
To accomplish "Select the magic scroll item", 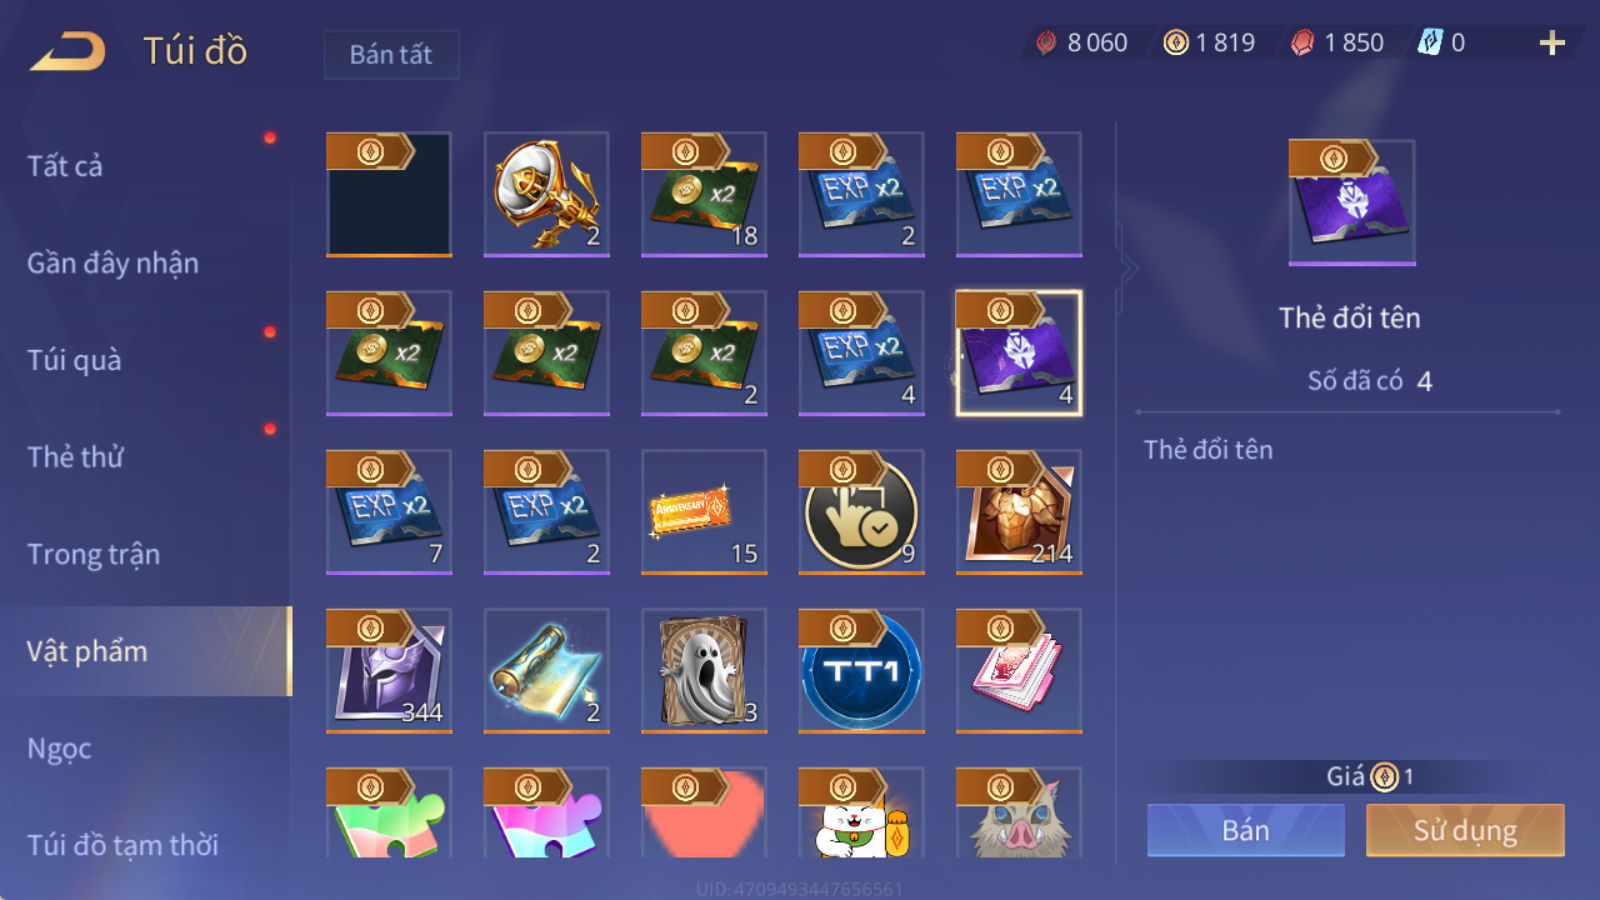I will [546, 671].
